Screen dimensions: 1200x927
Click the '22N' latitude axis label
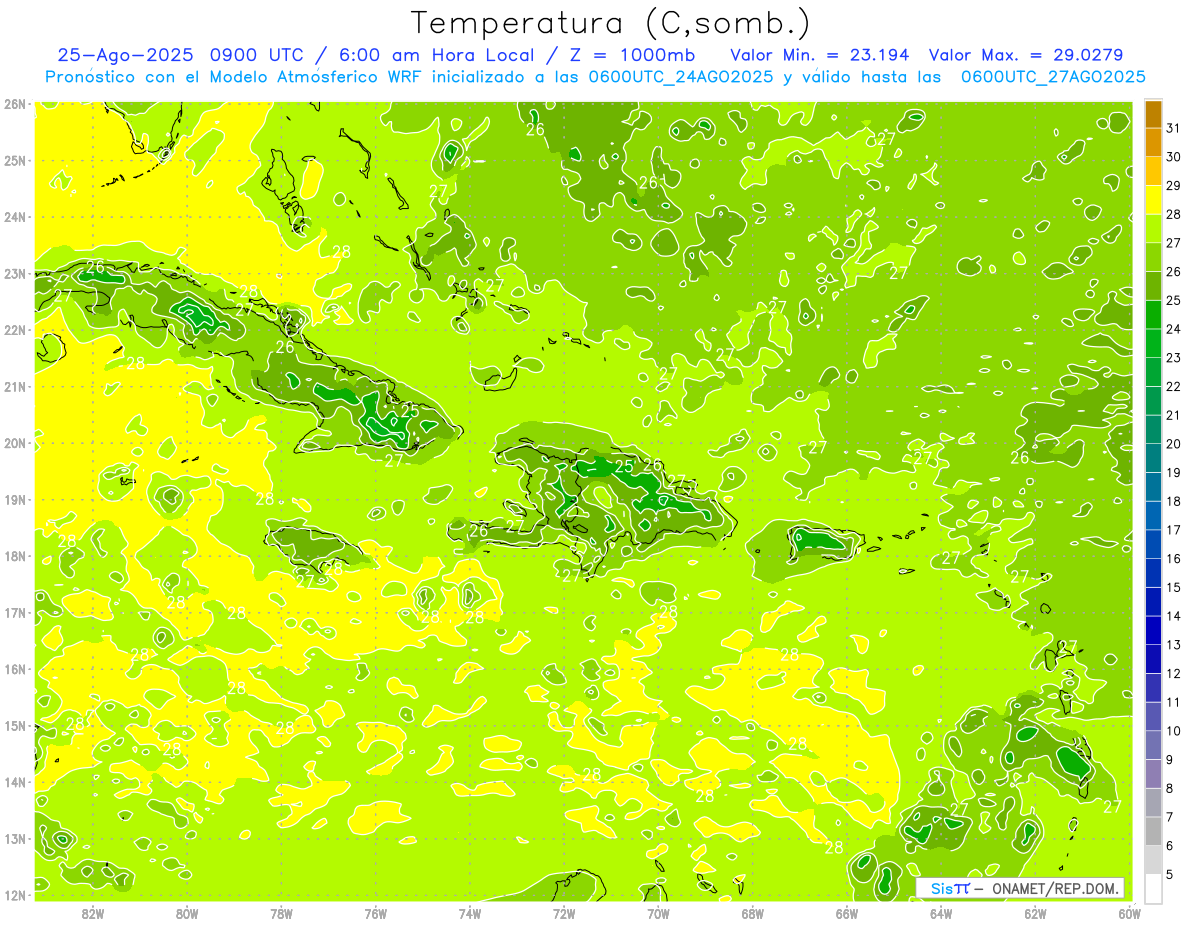pyautogui.click(x=15, y=330)
